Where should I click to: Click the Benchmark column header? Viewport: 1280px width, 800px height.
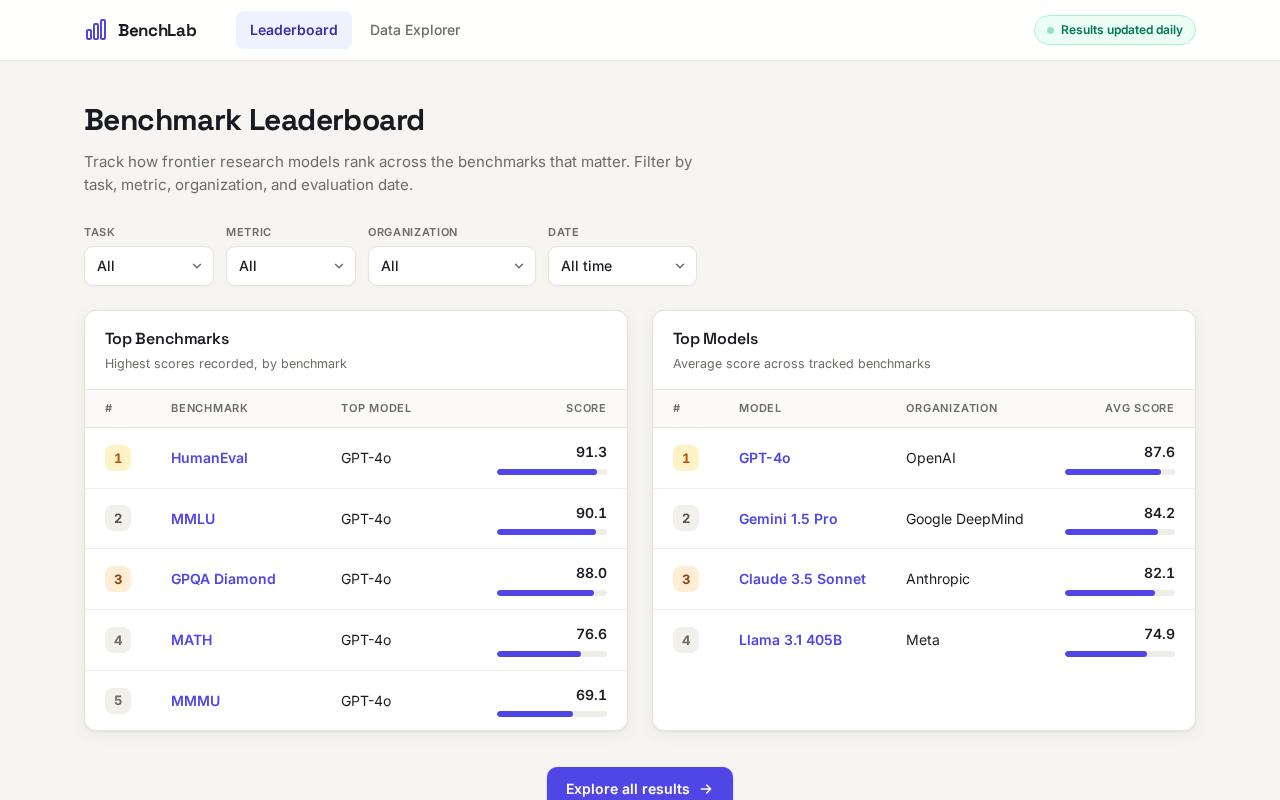pos(209,408)
